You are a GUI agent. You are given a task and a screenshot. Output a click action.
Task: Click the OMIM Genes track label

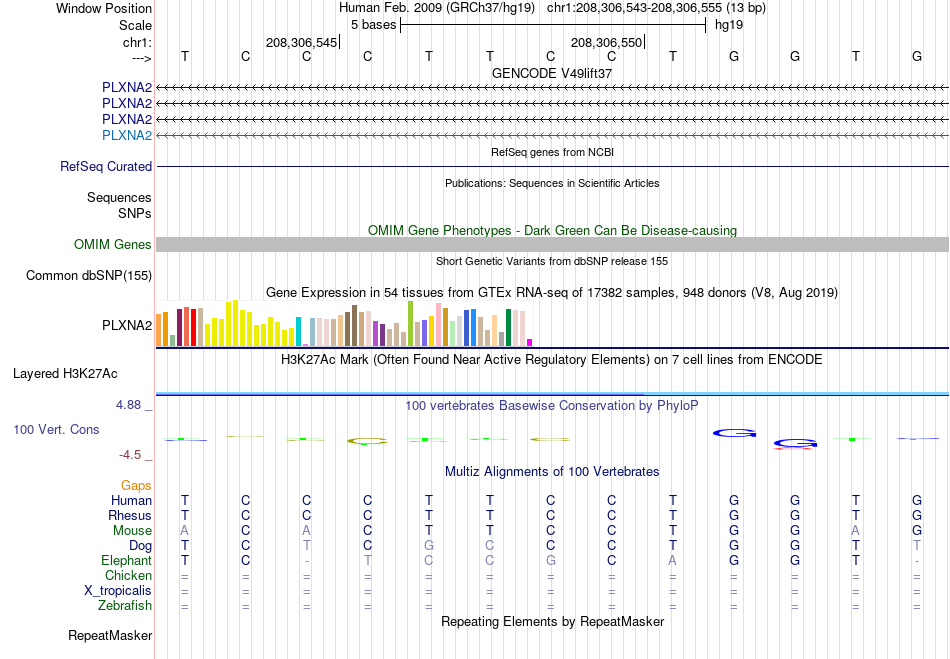(113, 245)
